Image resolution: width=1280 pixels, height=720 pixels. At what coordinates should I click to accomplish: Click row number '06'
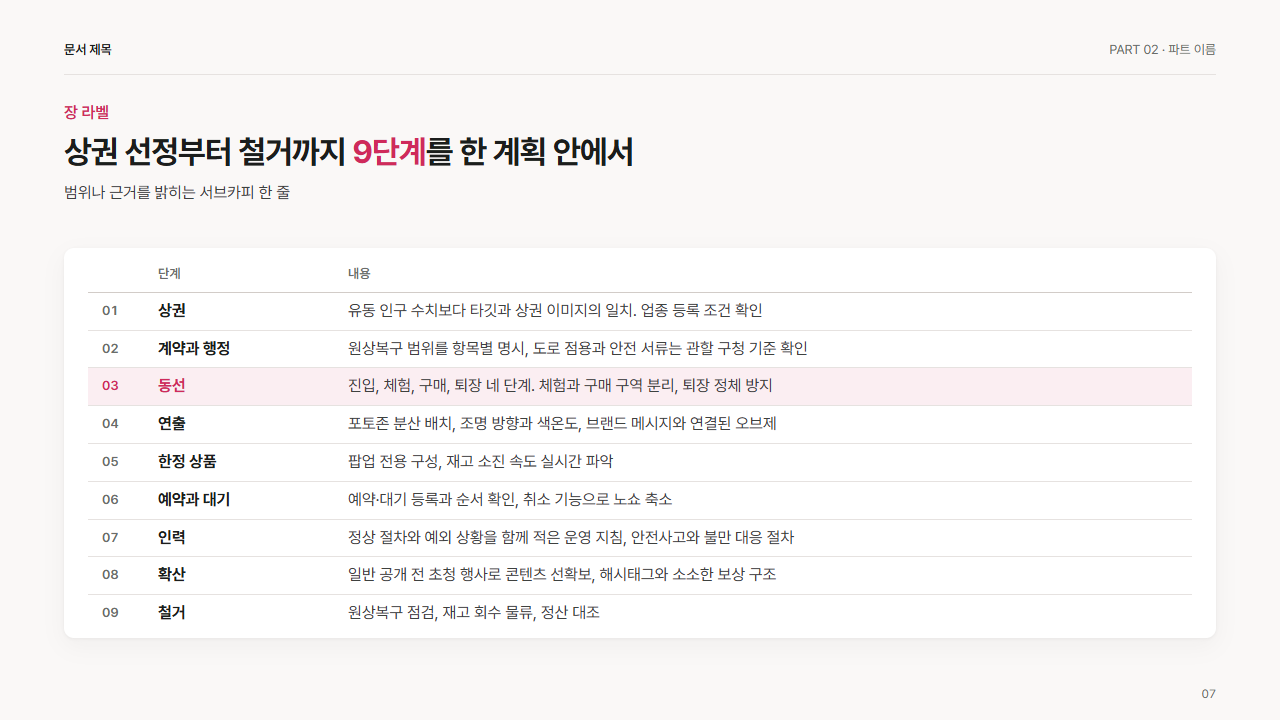110,500
